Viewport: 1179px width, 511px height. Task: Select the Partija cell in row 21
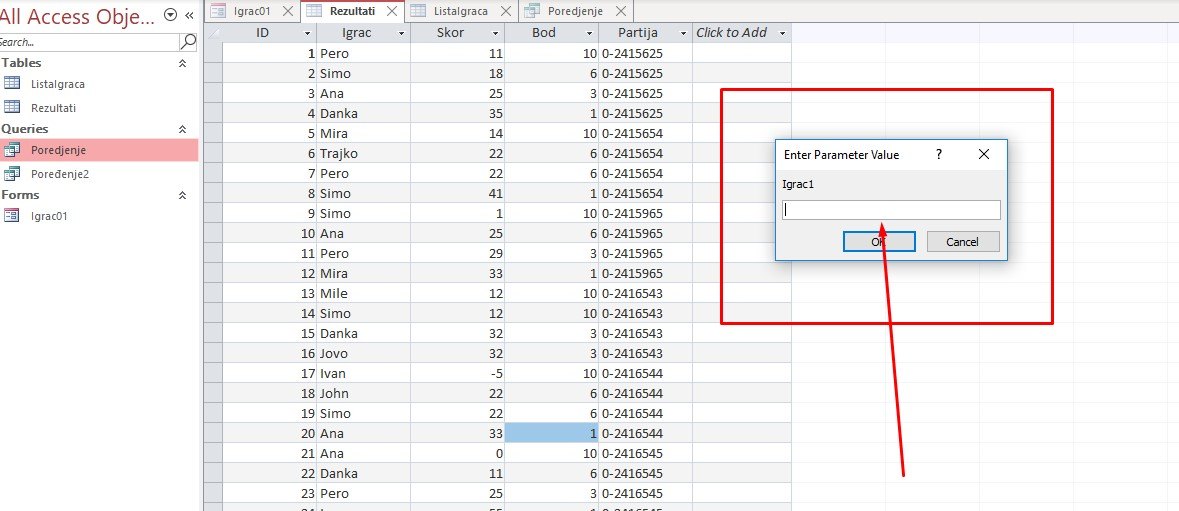tap(646, 453)
